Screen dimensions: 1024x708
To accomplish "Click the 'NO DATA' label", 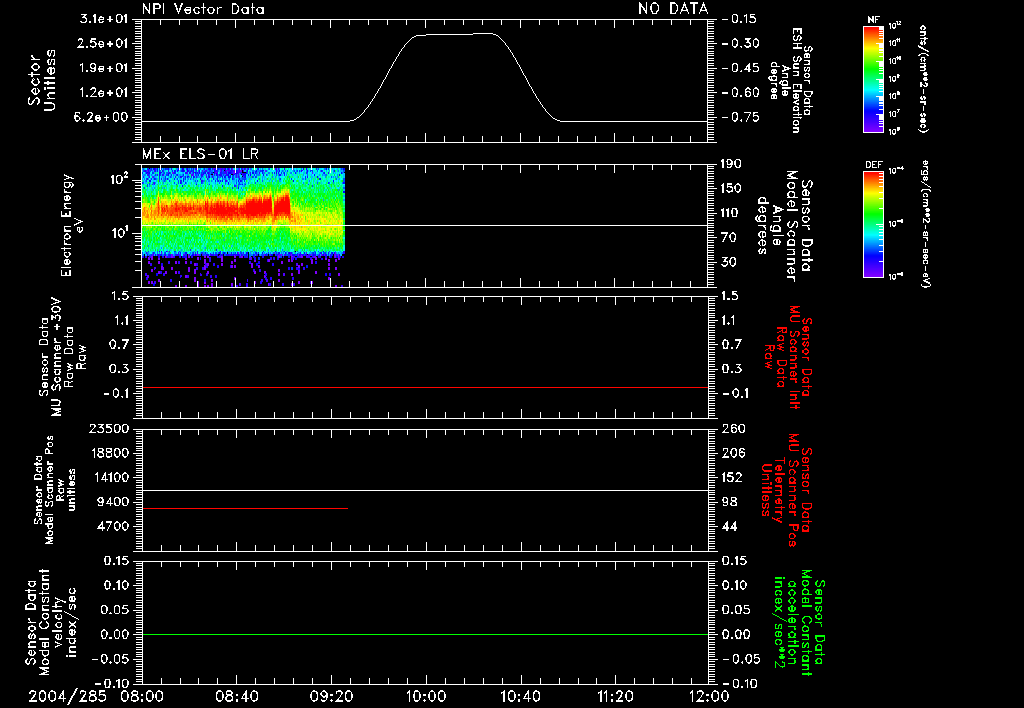I will tap(673, 8).
